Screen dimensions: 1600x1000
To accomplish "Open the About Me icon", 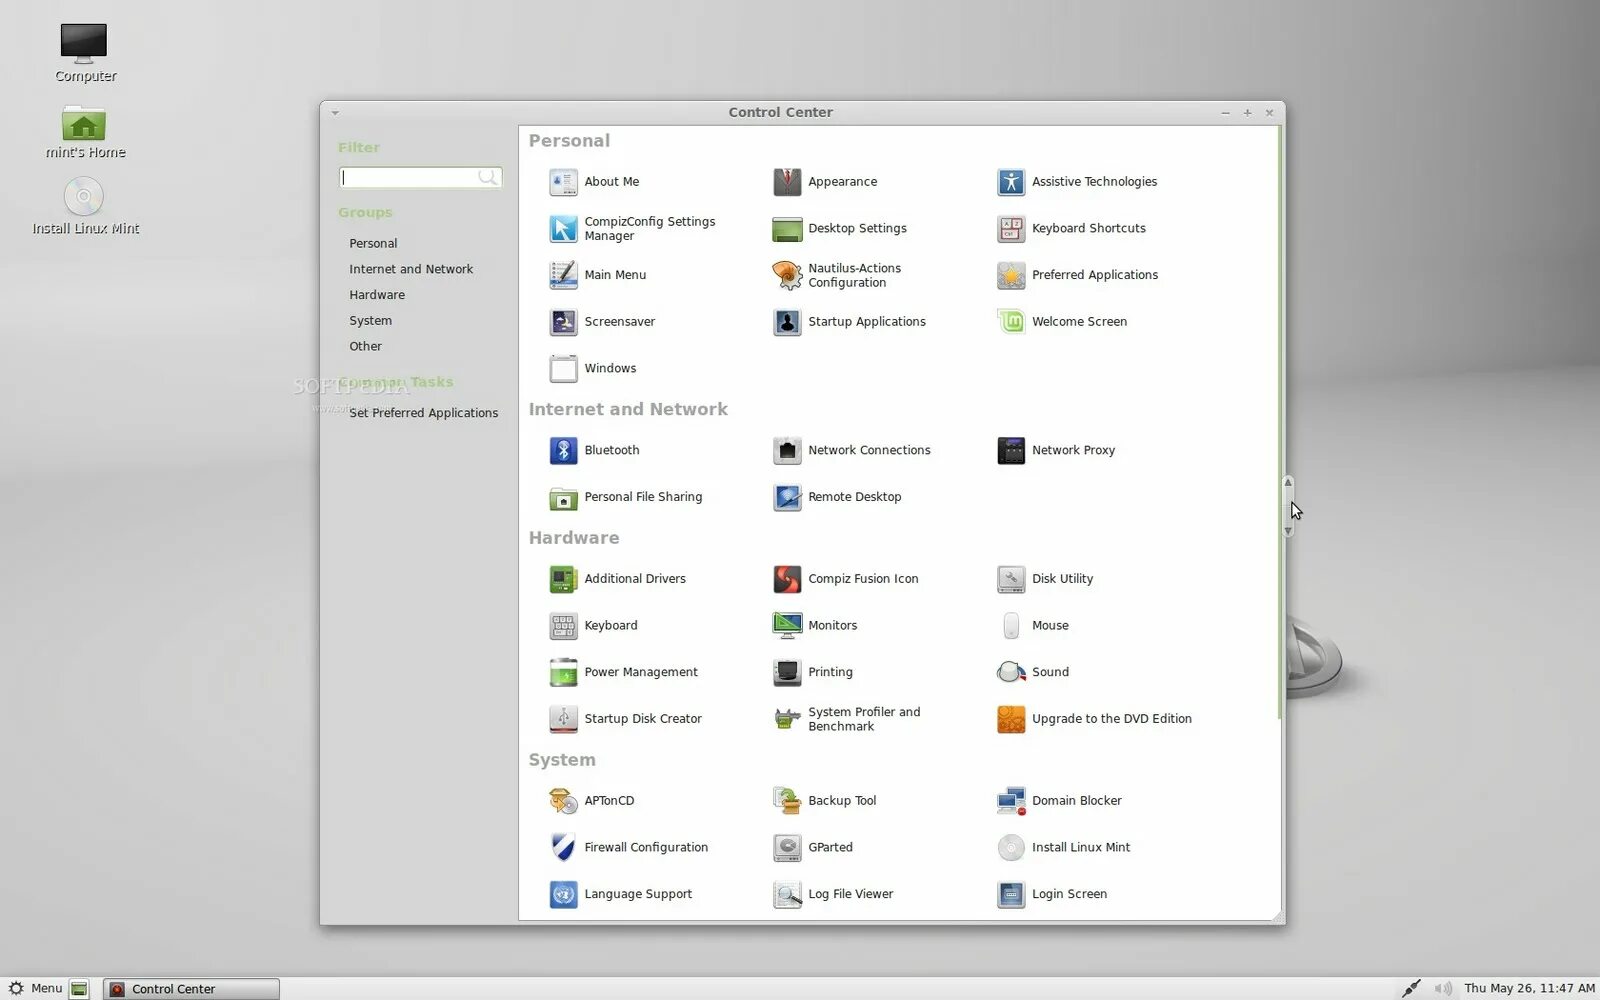I will pyautogui.click(x=563, y=182).
